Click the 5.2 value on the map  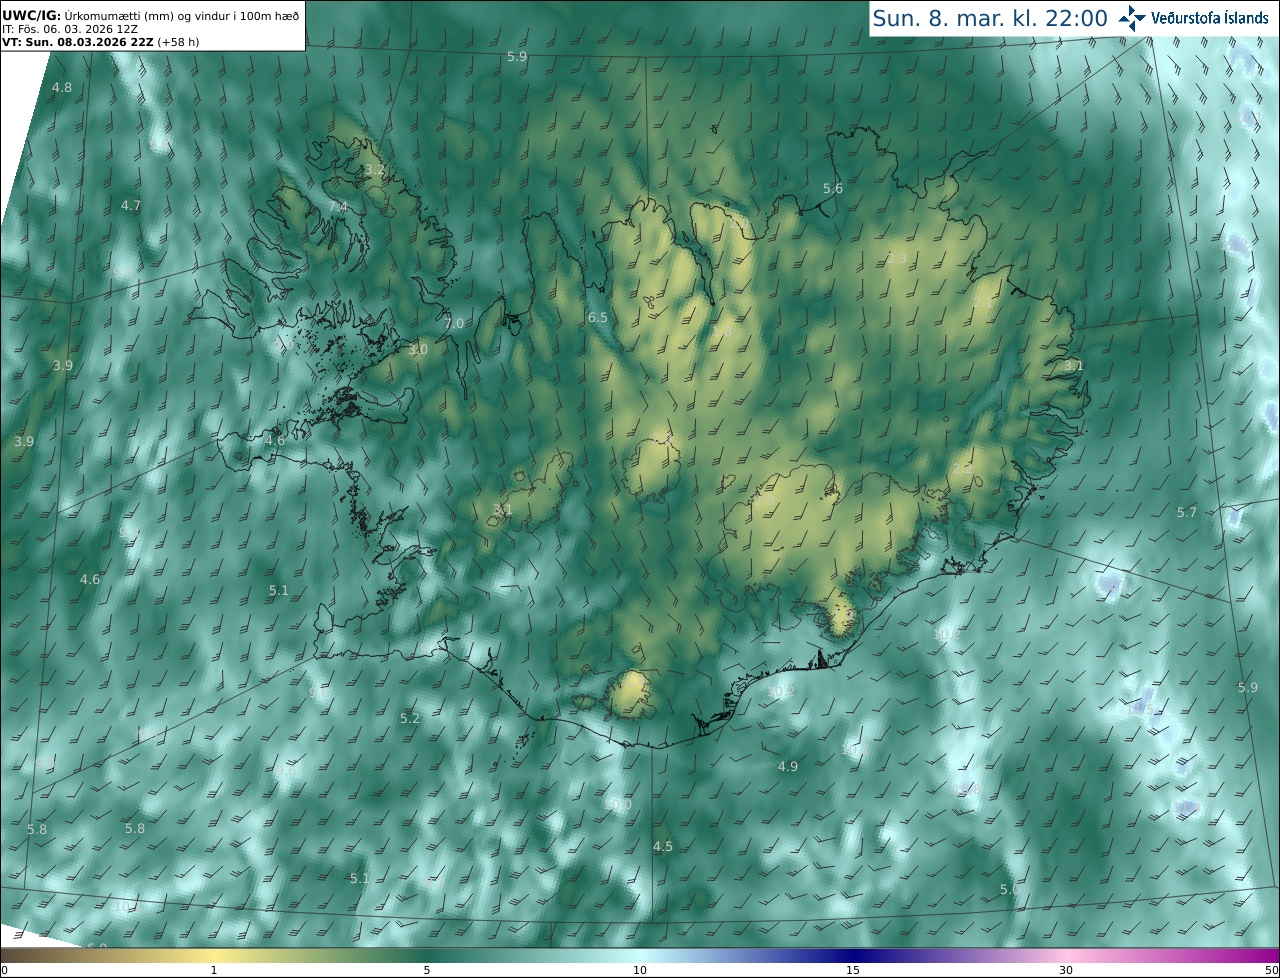[410, 719]
